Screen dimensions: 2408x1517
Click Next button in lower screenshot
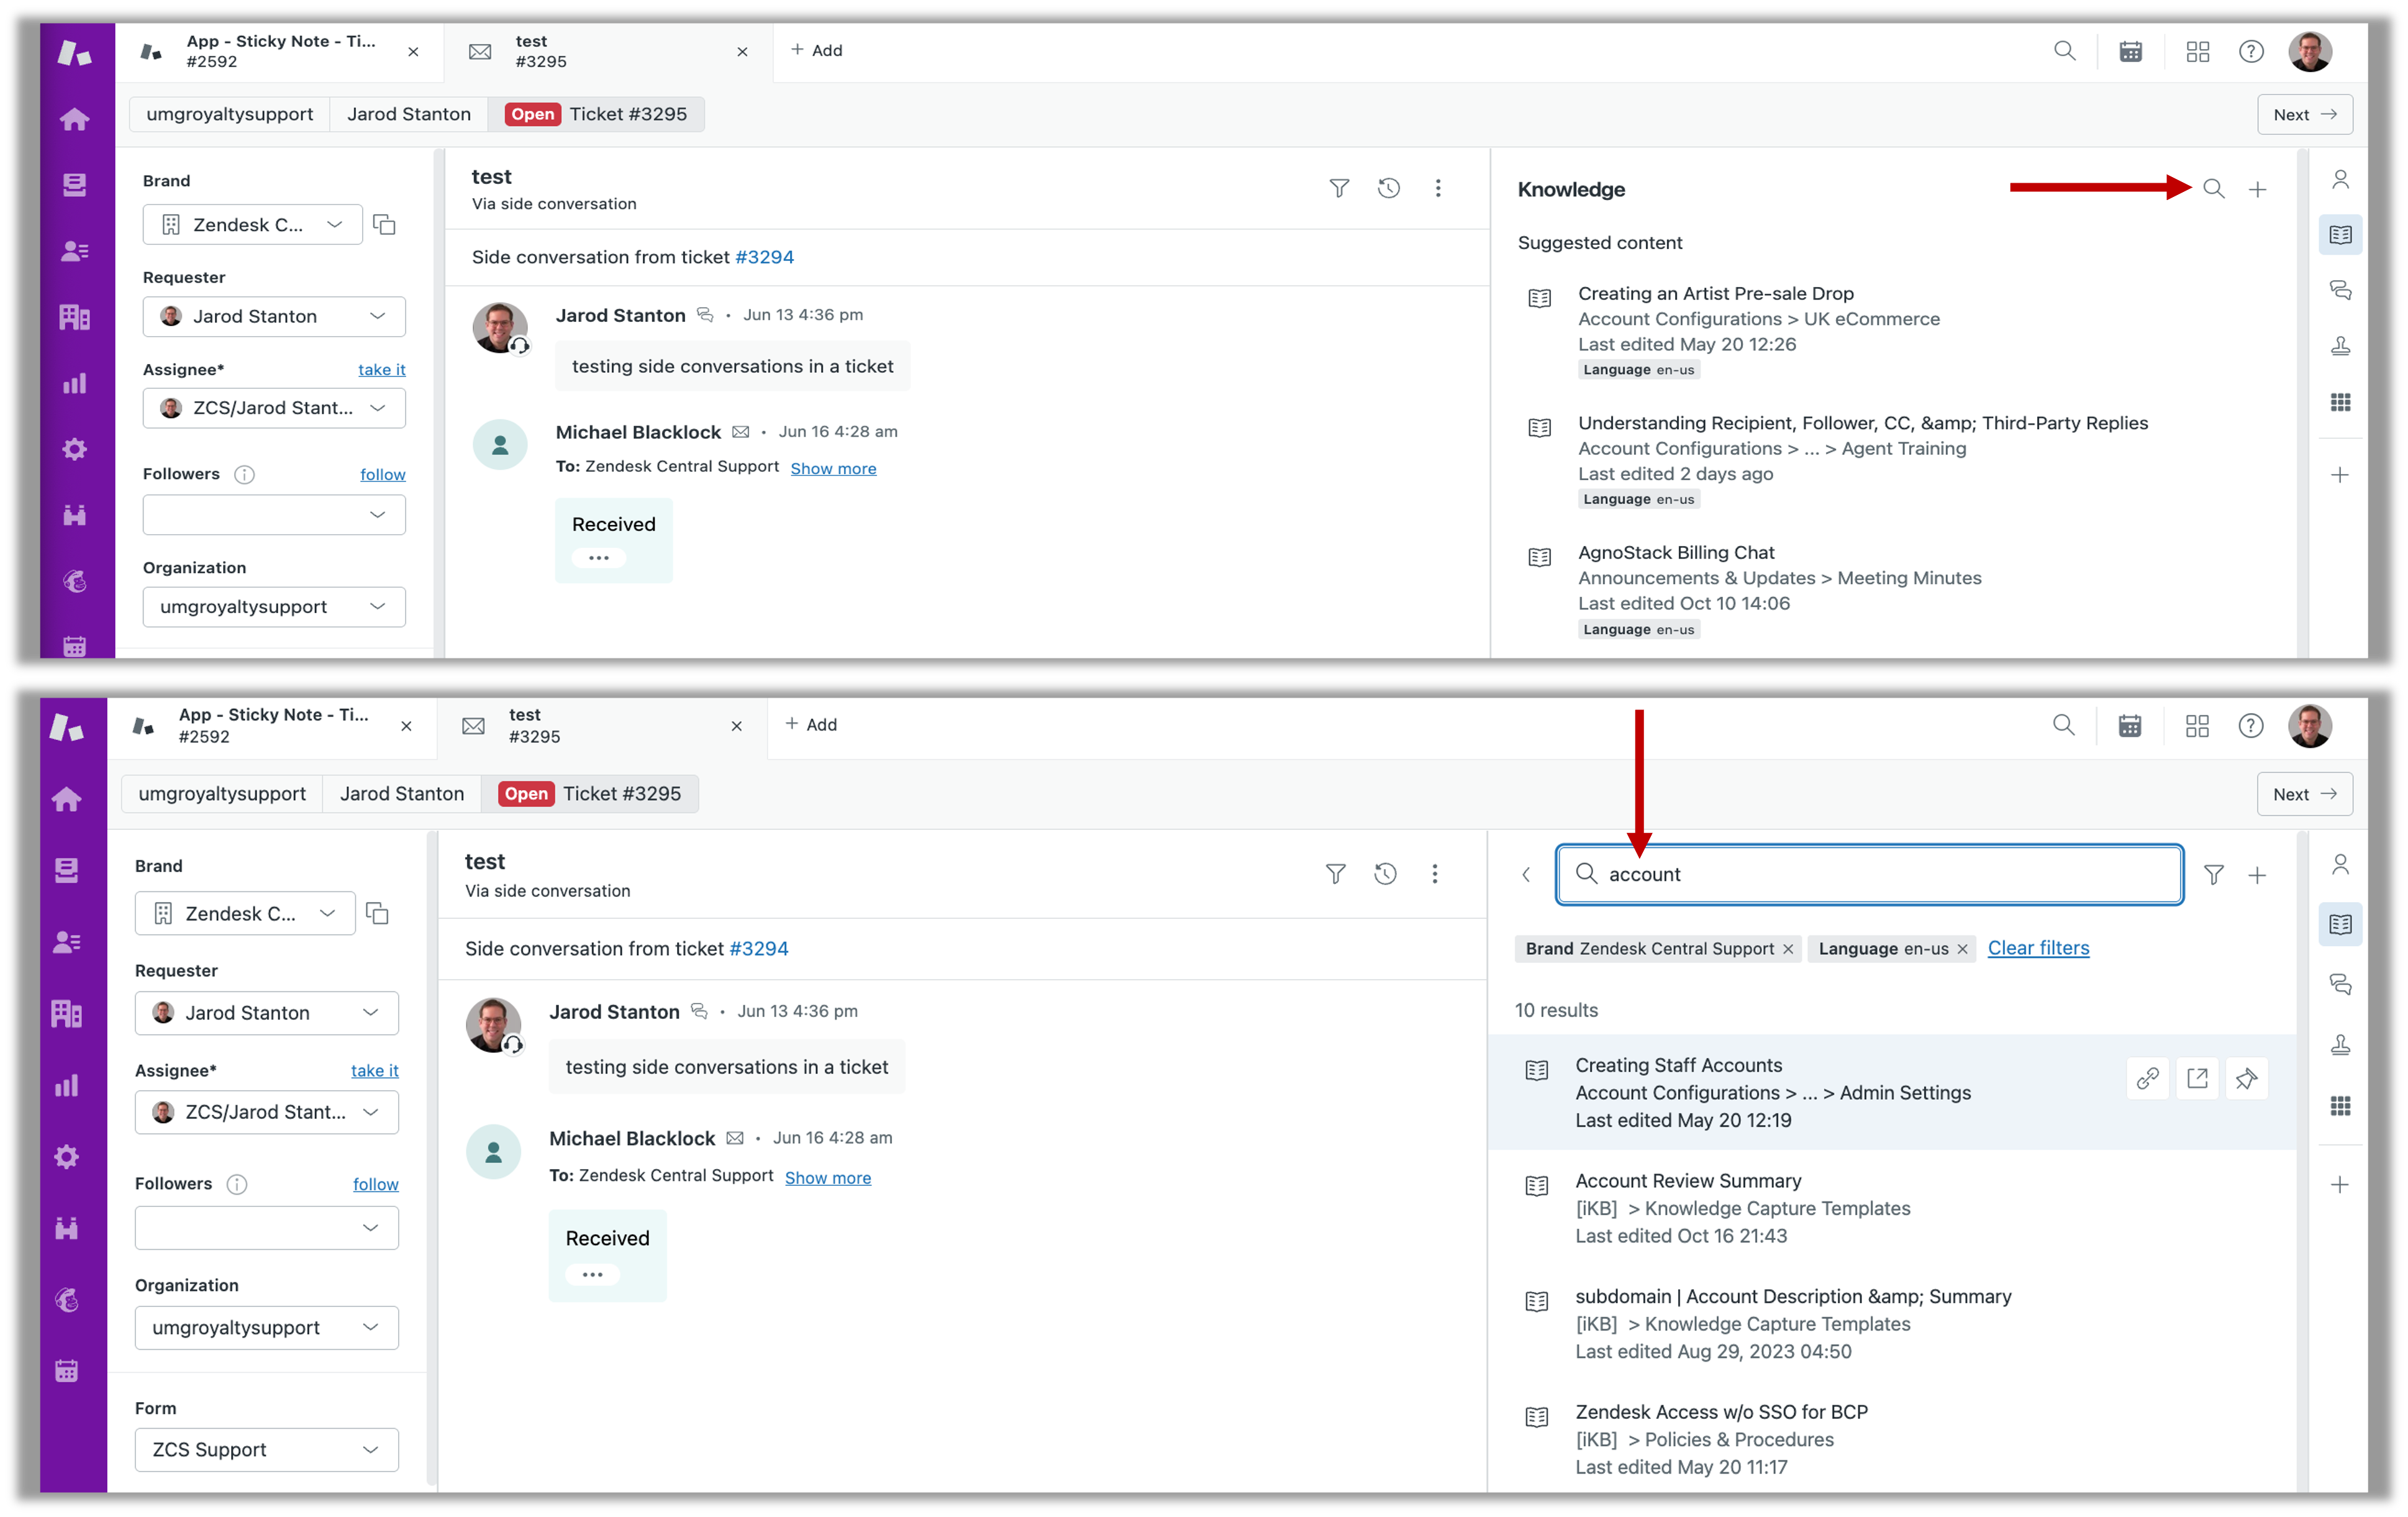2304,793
